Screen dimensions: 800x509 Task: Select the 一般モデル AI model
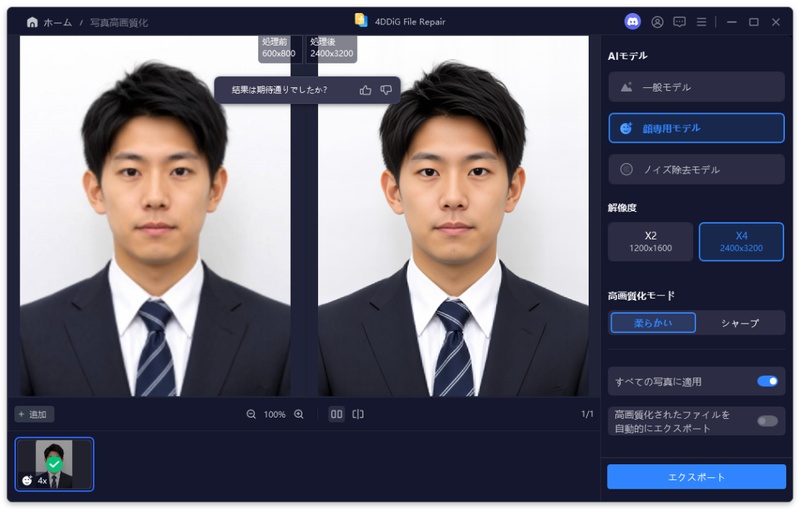click(x=696, y=87)
